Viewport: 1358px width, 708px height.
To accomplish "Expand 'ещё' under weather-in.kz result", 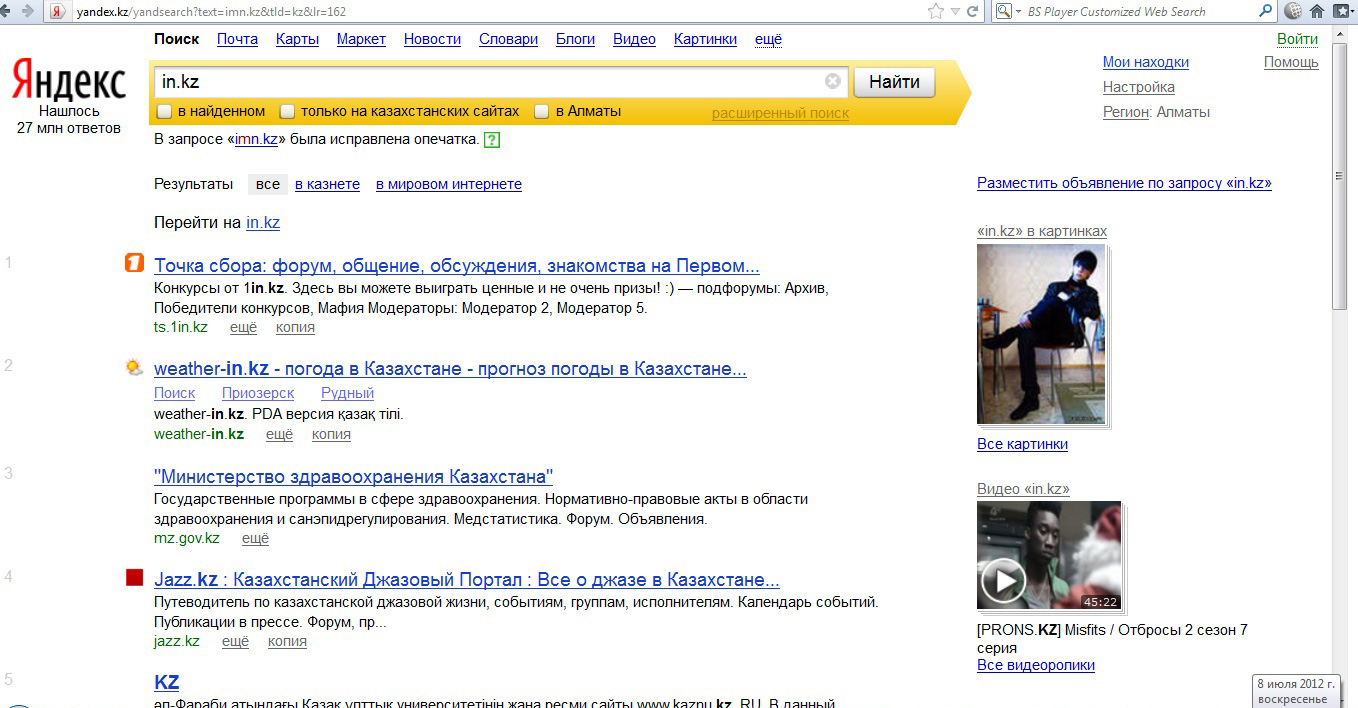I will [x=279, y=434].
